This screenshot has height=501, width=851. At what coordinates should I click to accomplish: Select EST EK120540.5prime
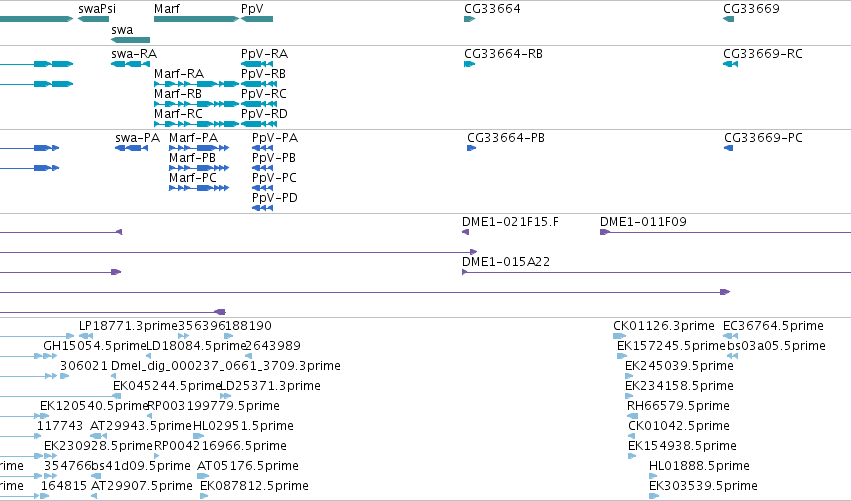click(43, 416)
